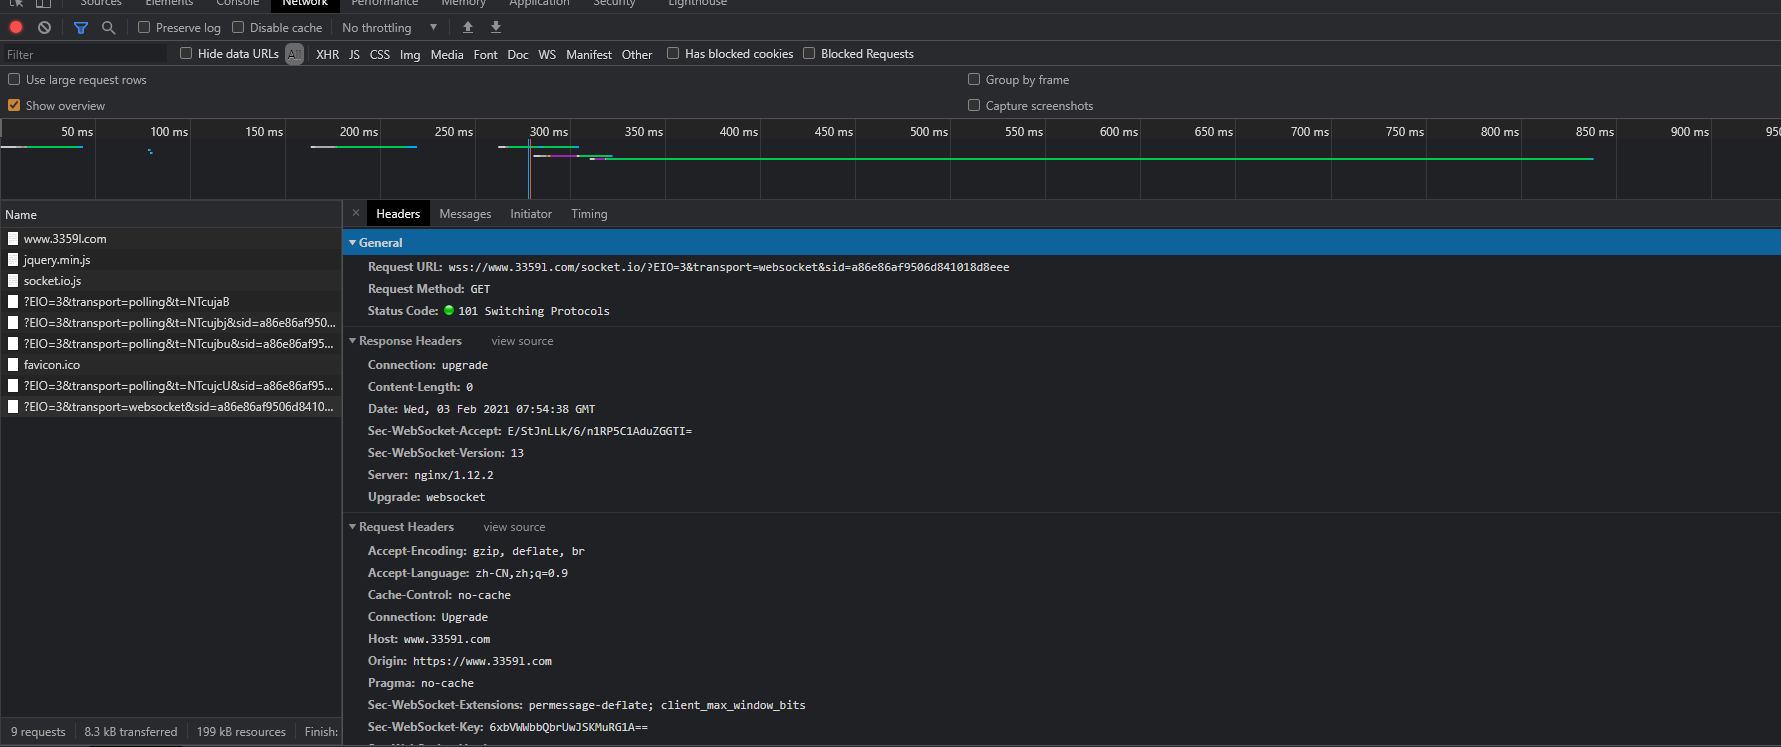Clear the network log
The image size is (1781, 747).
coord(44,27)
